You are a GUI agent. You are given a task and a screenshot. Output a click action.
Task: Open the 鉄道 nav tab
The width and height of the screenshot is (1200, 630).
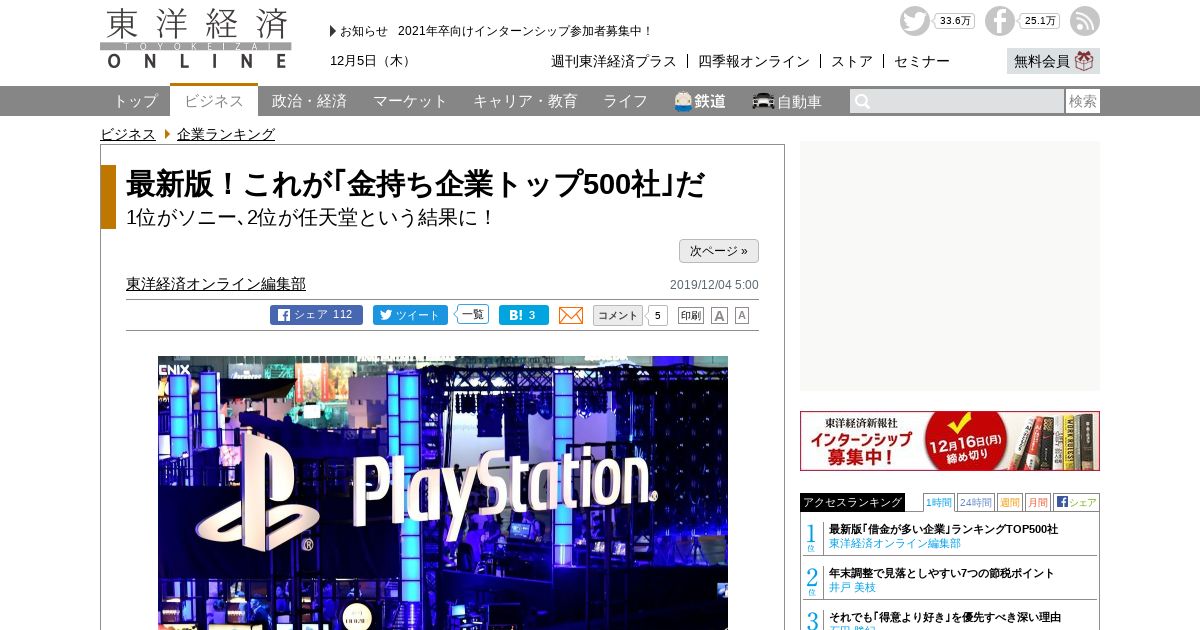point(700,101)
